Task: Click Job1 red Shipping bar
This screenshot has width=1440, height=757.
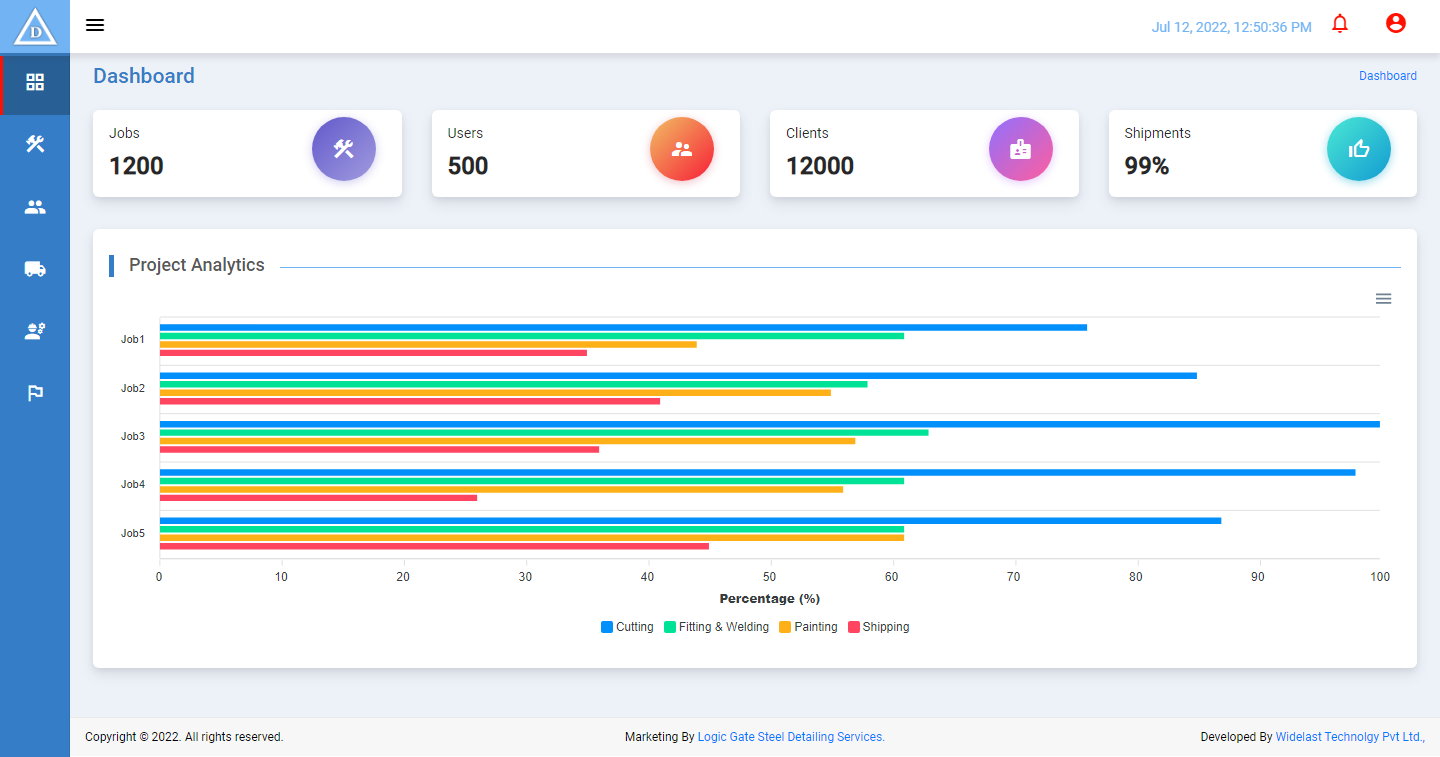Action: [373, 353]
